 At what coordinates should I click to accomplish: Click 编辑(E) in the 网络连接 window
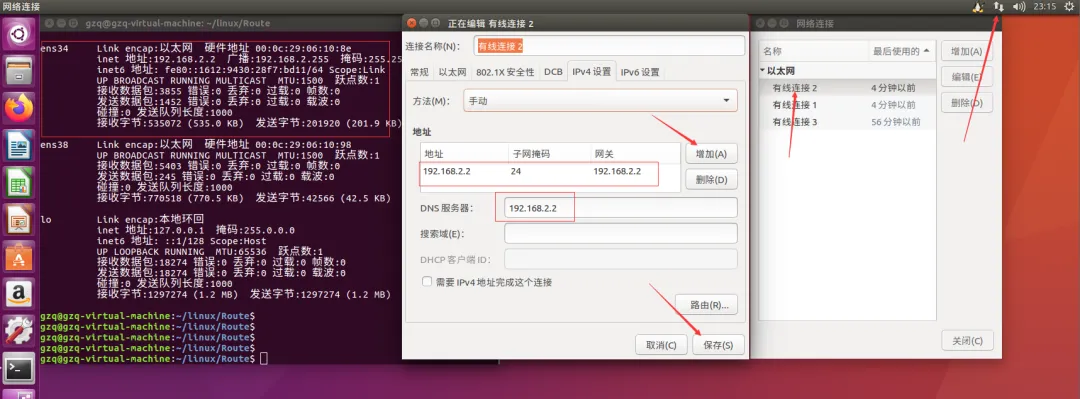click(966, 77)
